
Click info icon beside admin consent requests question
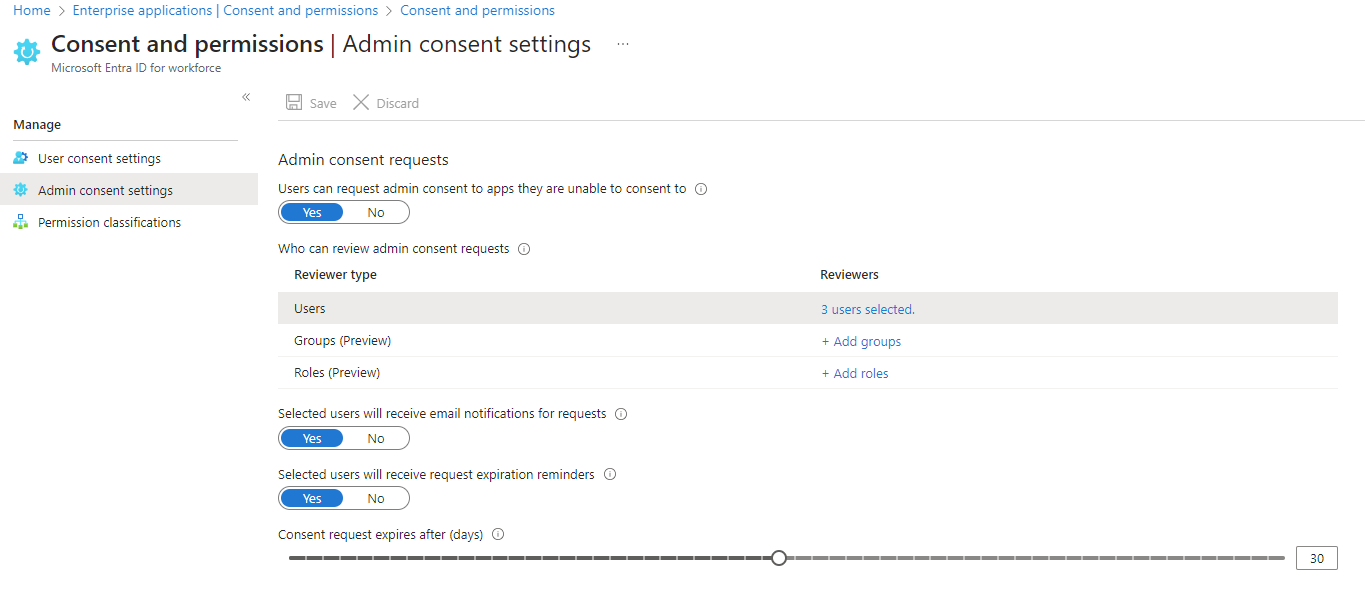point(701,189)
